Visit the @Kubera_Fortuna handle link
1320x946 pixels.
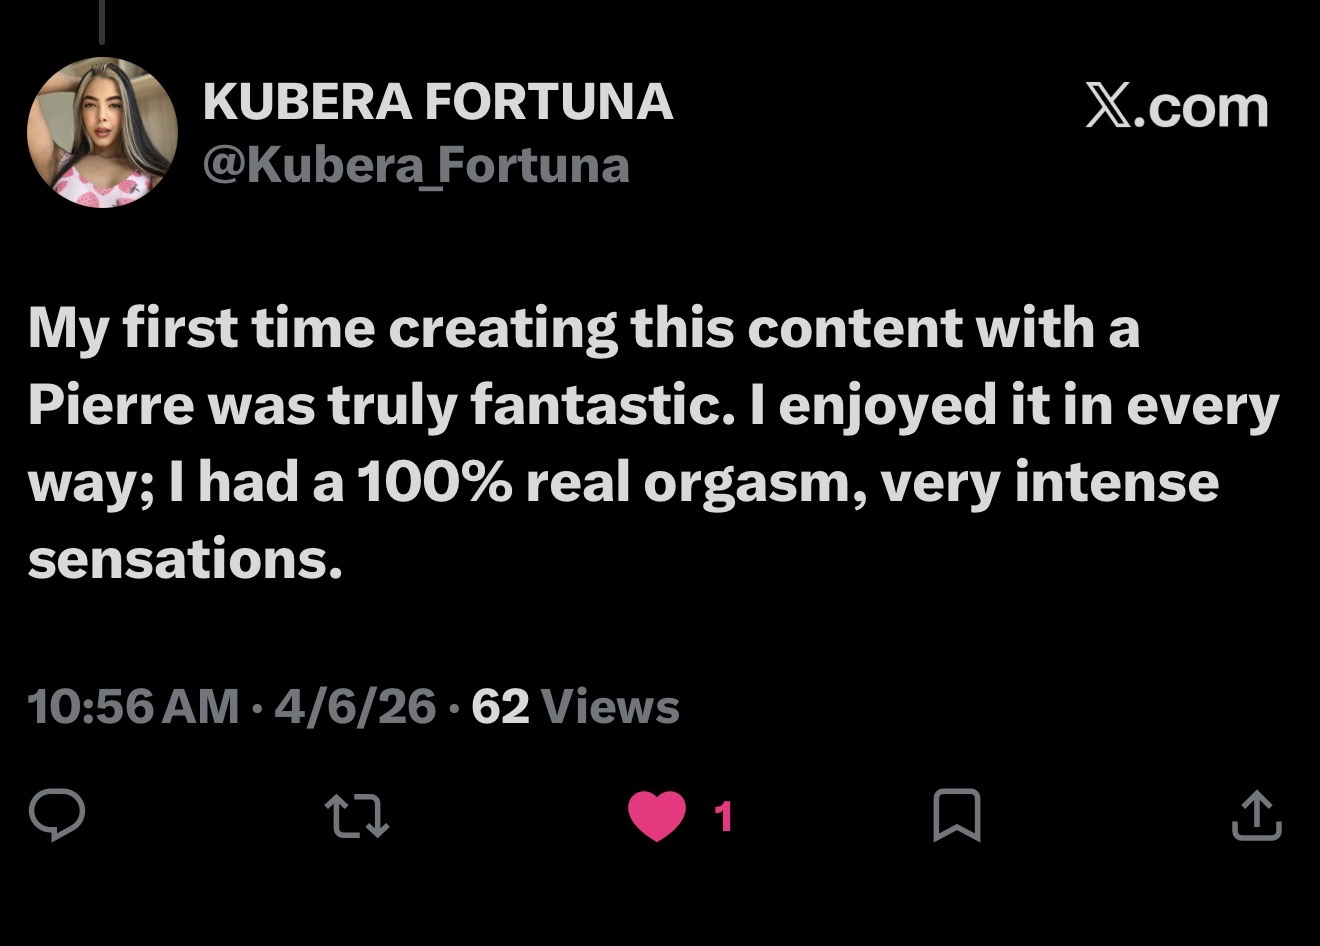coord(416,165)
